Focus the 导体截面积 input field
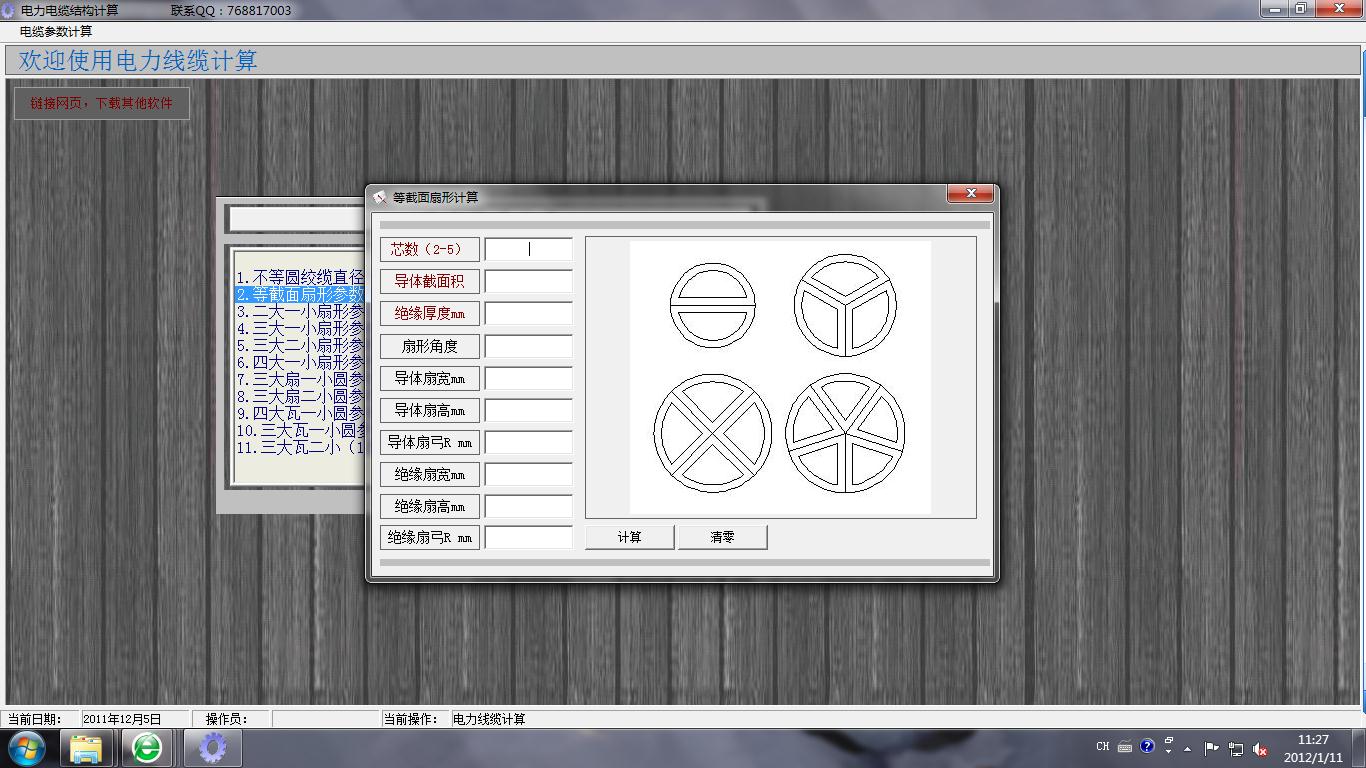Screen dimensions: 1366x768 tap(528, 282)
